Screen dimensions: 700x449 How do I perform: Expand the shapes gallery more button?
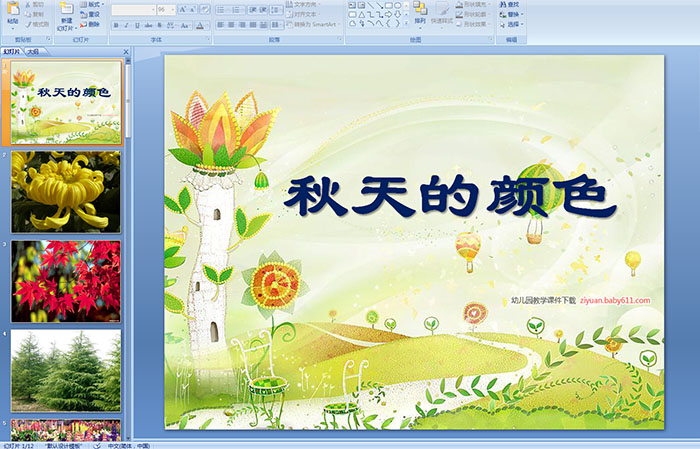(406, 23)
